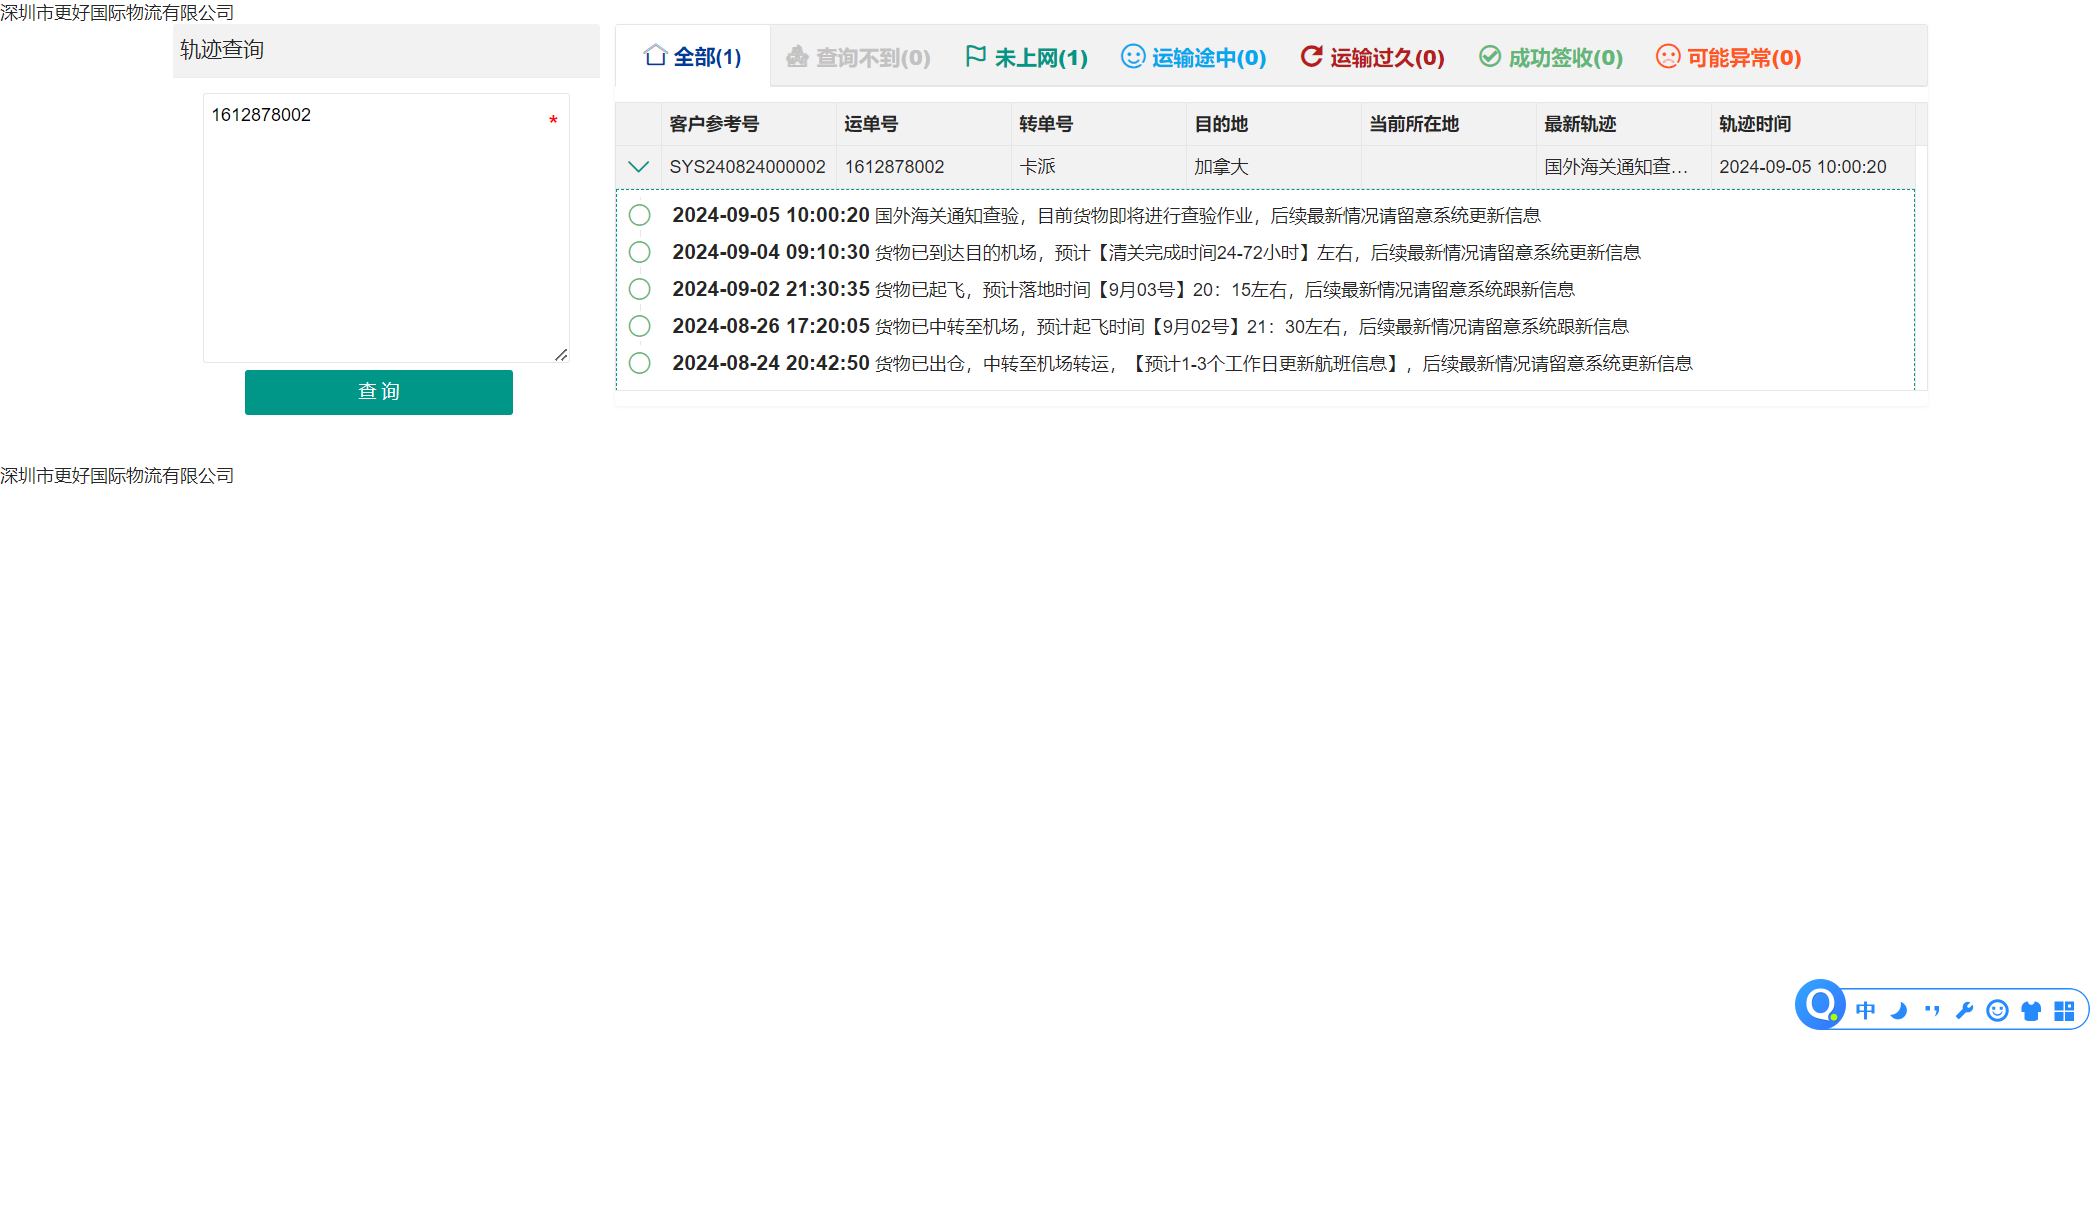Viewport: 2100px width, 1206px height.
Task: Toggle half-width moon icon in IME bar
Action: click(x=1898, y=1011)
